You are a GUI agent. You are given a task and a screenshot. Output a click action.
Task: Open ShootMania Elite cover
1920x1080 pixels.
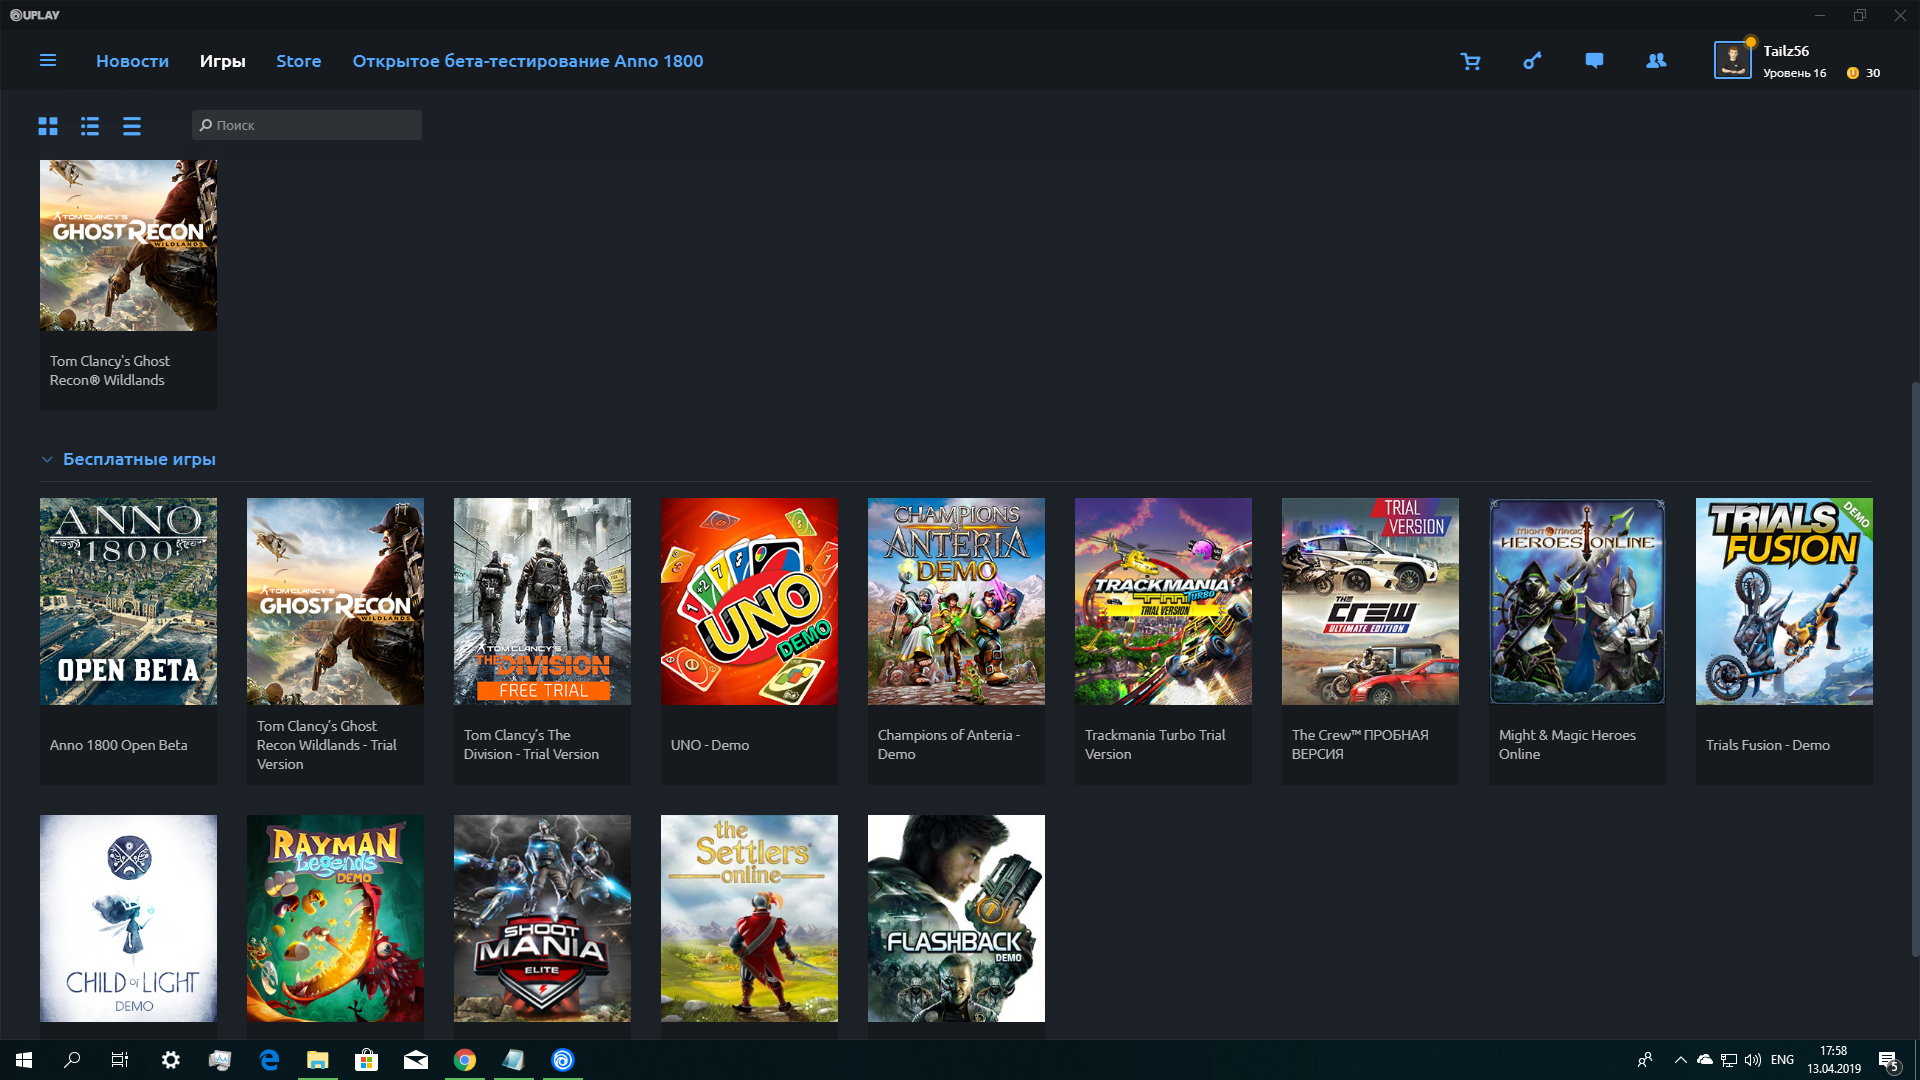tap(542, 918)
